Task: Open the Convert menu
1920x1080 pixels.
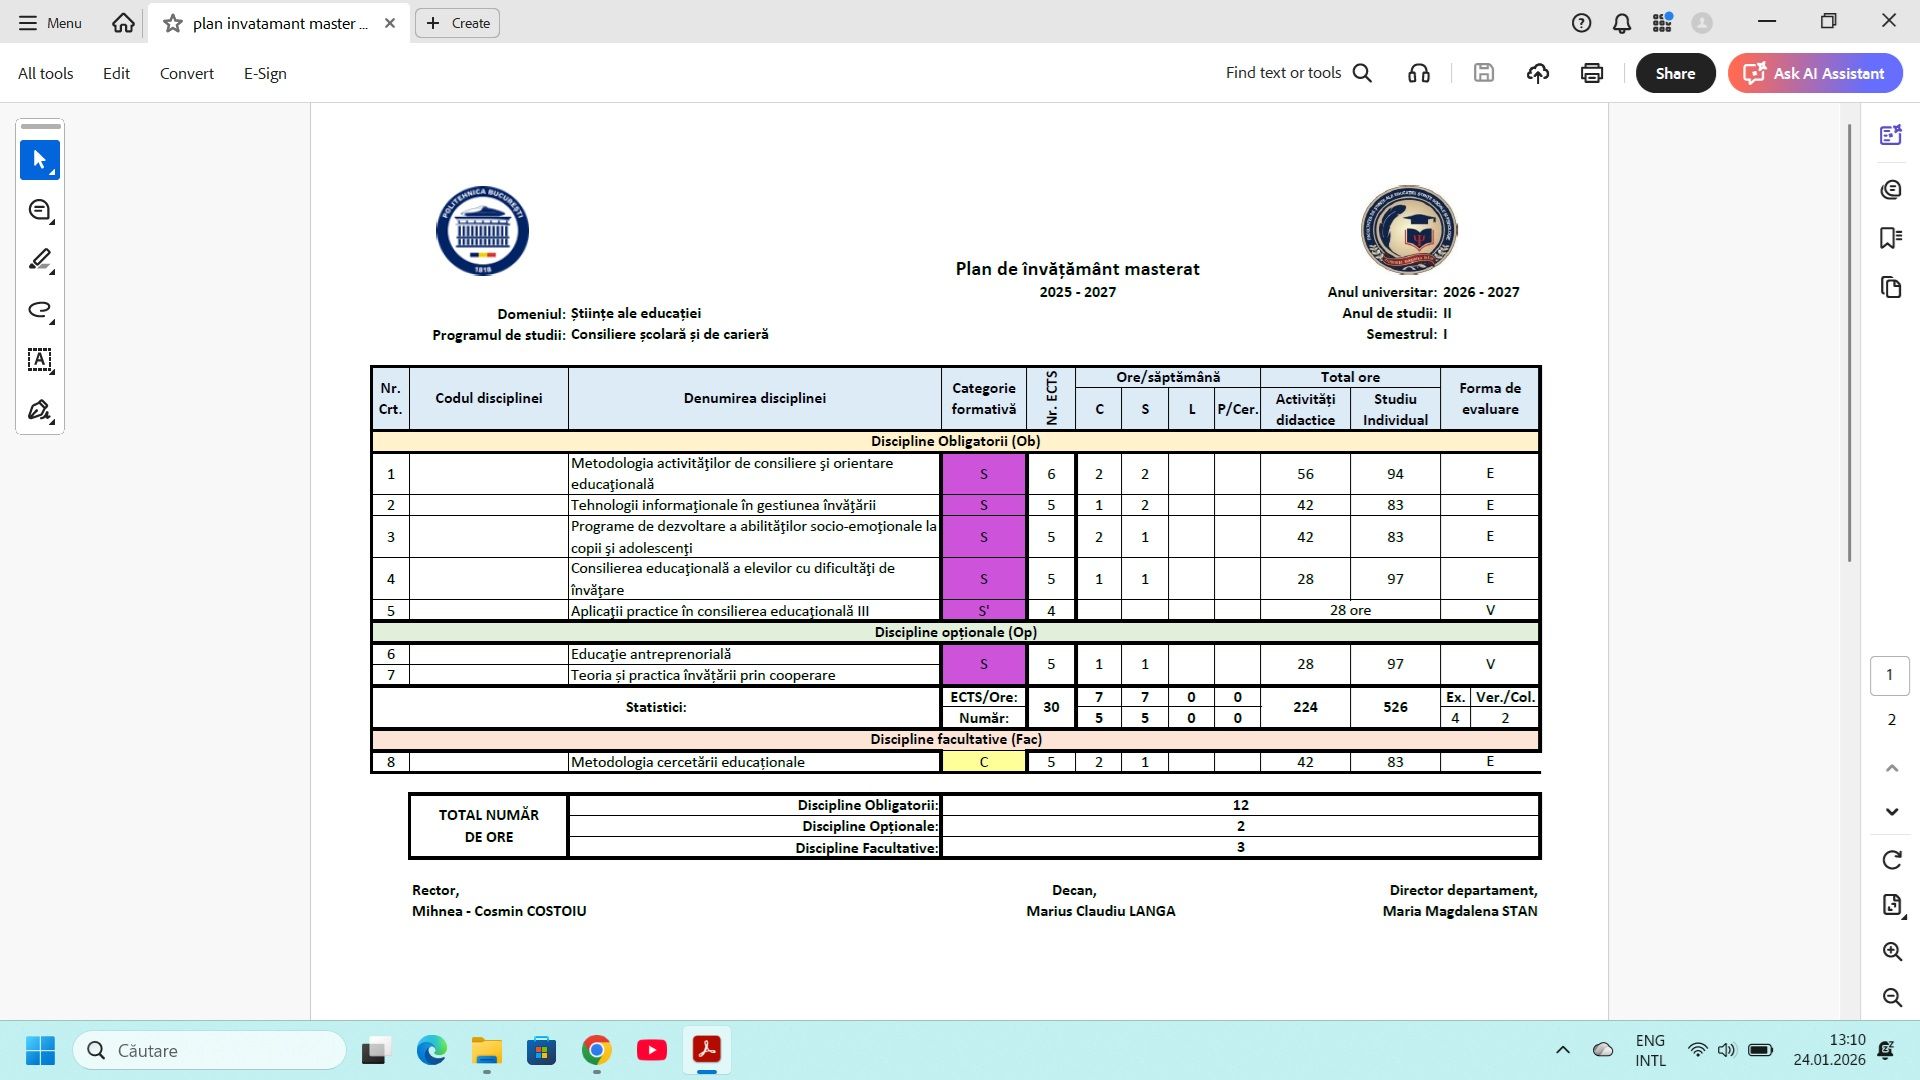Action: pos(186,73)
